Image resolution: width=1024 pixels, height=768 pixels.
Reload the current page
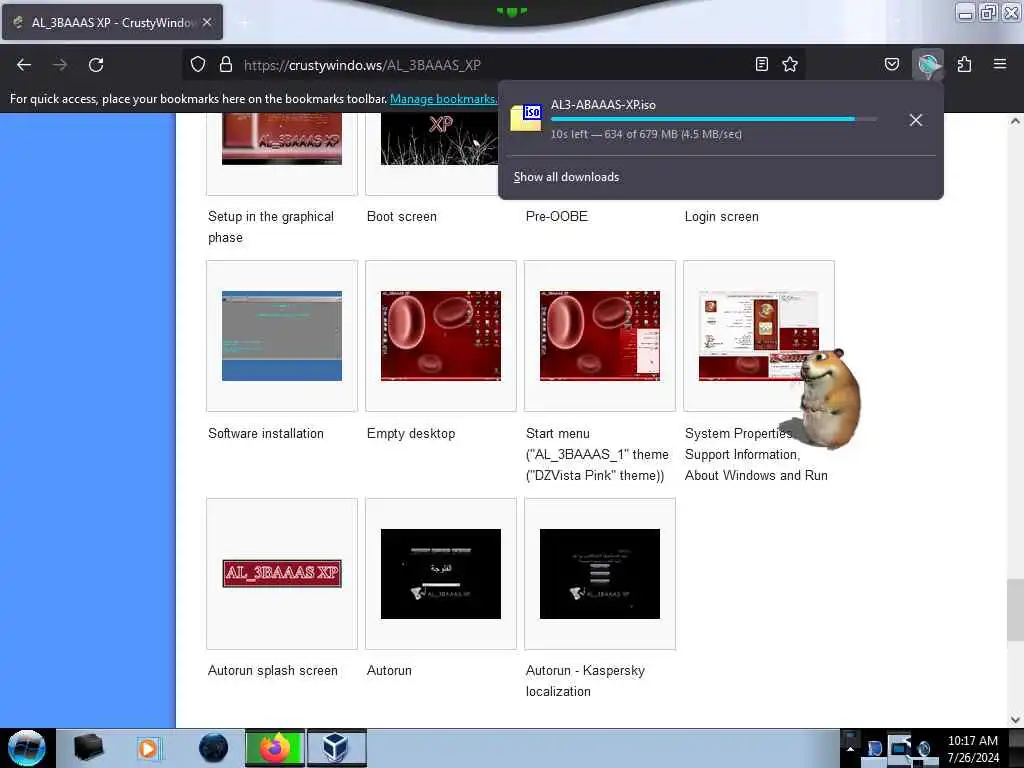point(96,65)
